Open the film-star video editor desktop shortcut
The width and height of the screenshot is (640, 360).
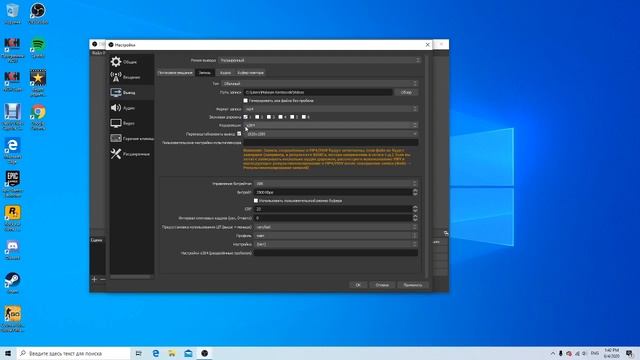coord(38,82)
